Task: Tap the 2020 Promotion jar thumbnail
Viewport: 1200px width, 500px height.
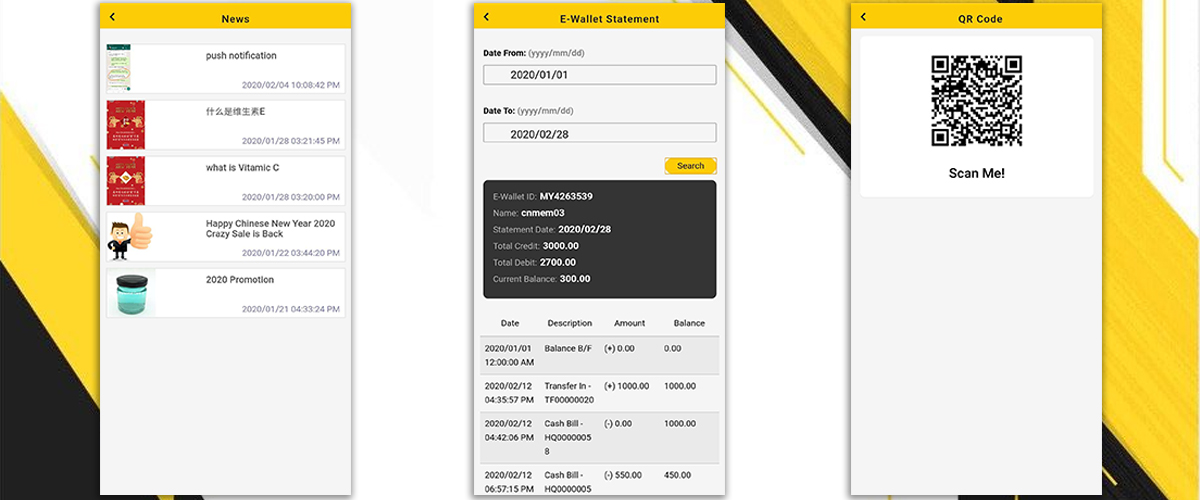Action: 131,294
